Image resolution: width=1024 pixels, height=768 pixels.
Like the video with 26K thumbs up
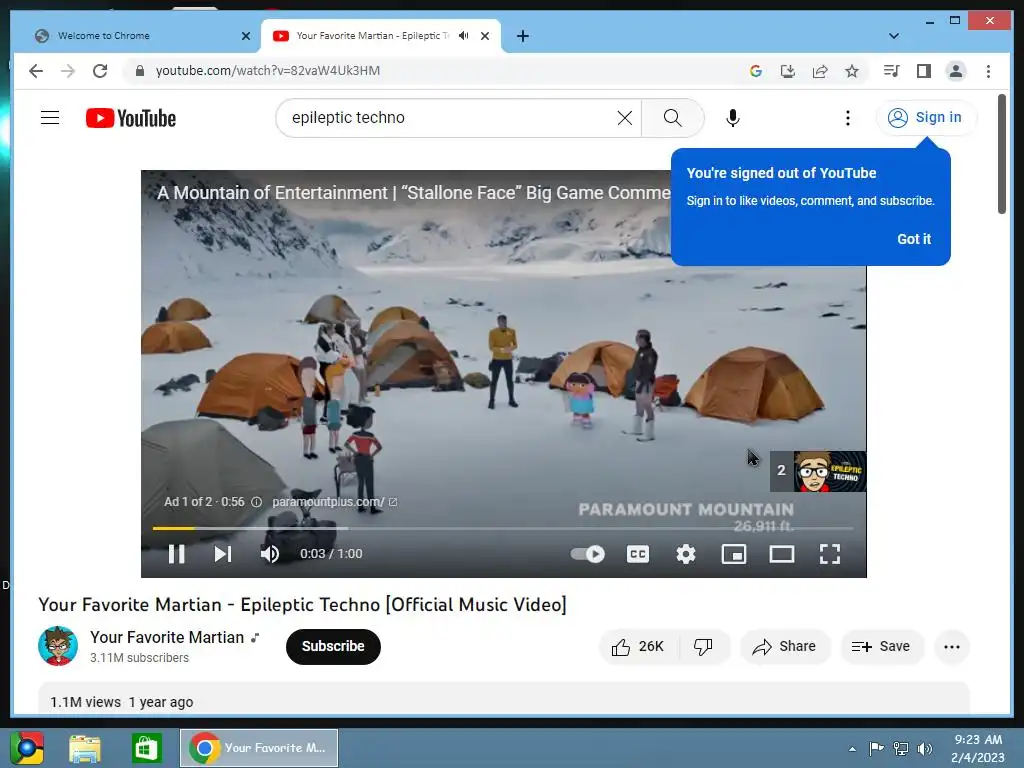click(638, 647)
